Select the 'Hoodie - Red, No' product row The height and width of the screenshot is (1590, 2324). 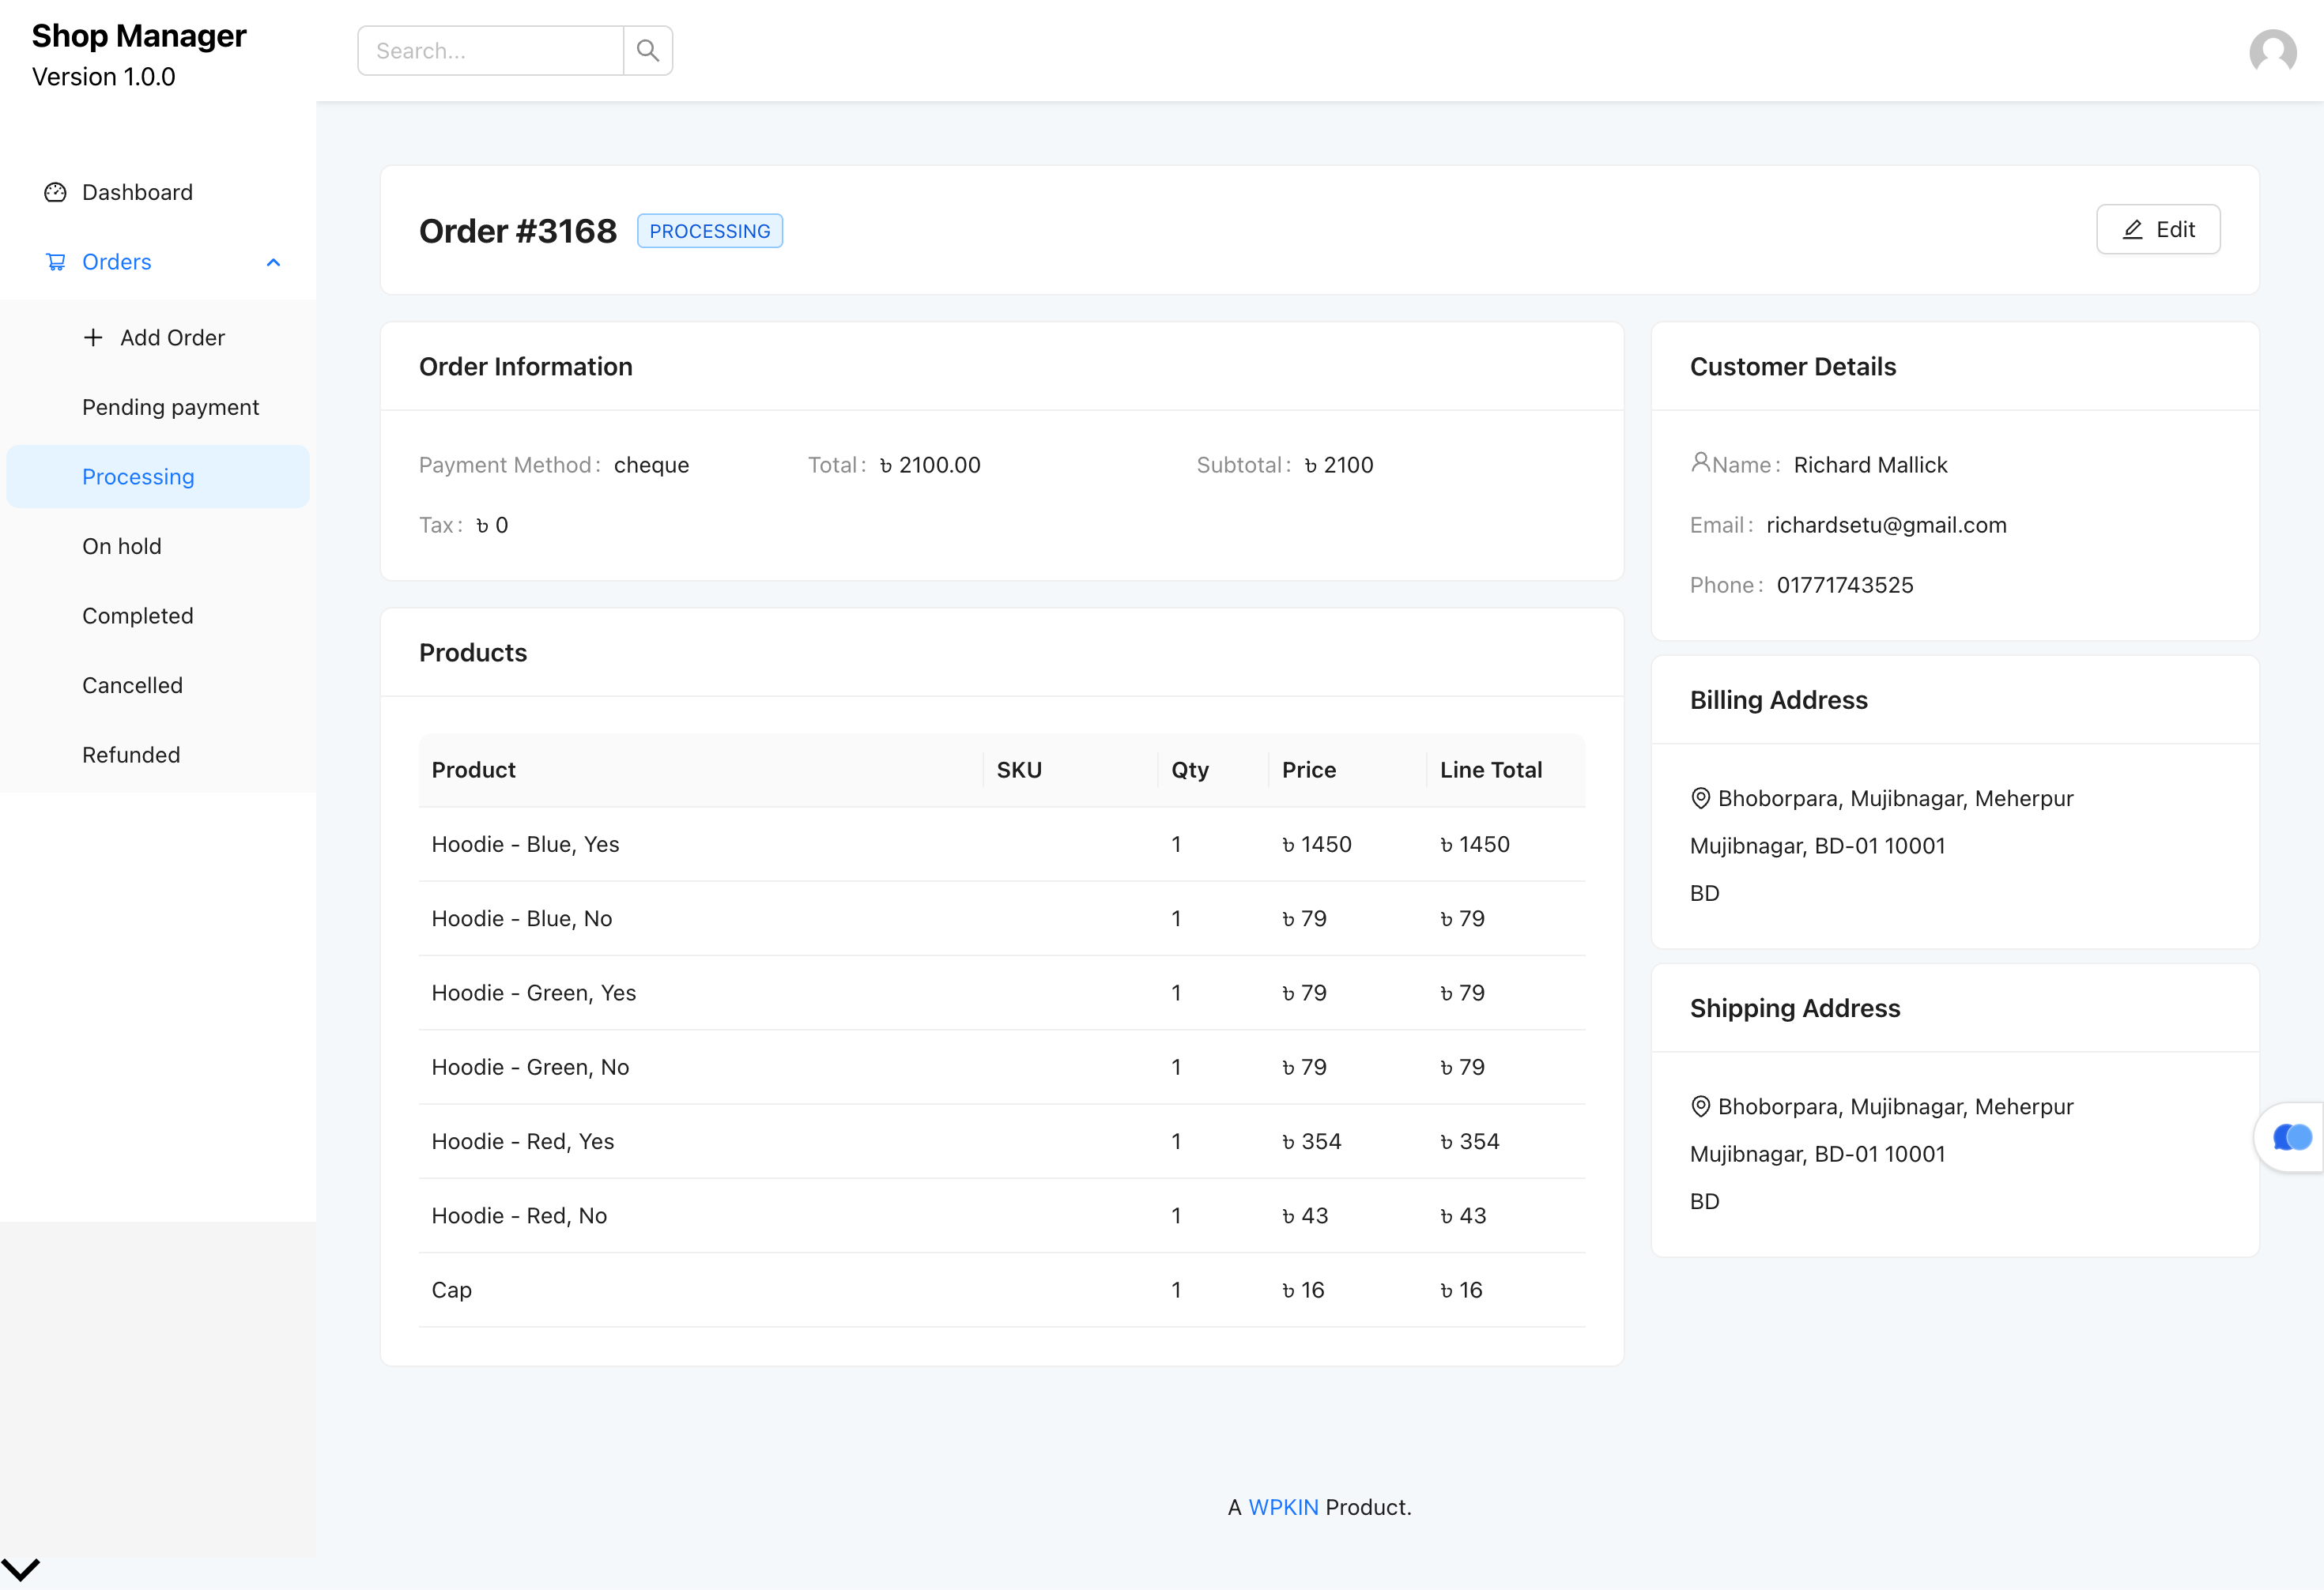point(1002,1216)
